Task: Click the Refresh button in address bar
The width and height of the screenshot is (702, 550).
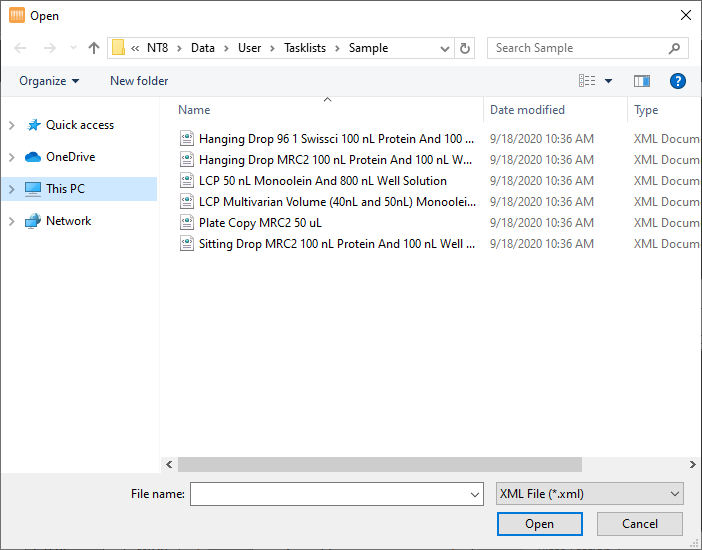Action: (465, 48)
